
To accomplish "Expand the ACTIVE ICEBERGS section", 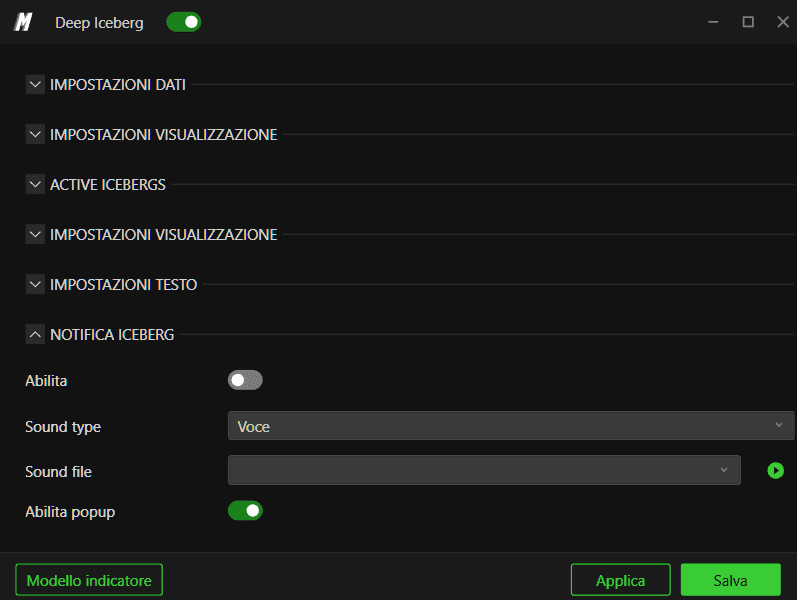I will pyautogui.click(x=35, y=184).
